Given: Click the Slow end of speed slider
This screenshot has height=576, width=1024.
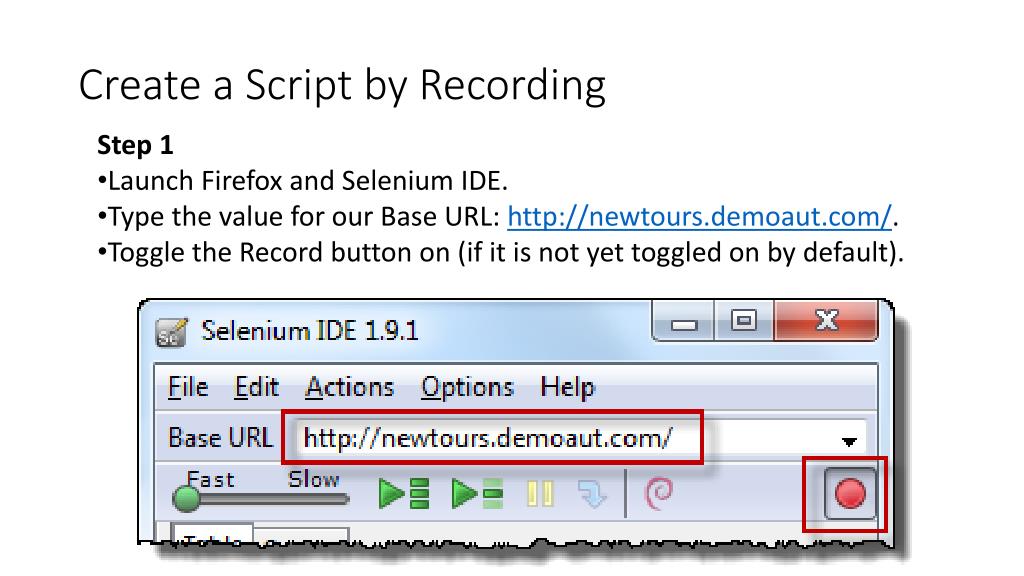Looking at the screenshot, I should (314, 479).
